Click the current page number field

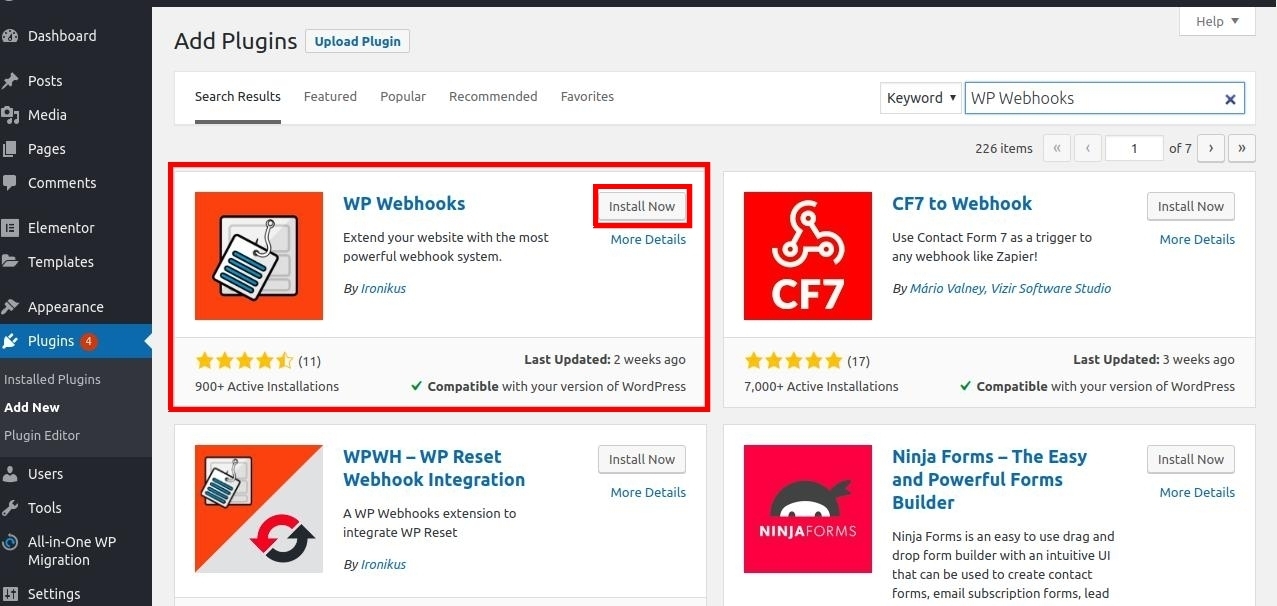1134,148
